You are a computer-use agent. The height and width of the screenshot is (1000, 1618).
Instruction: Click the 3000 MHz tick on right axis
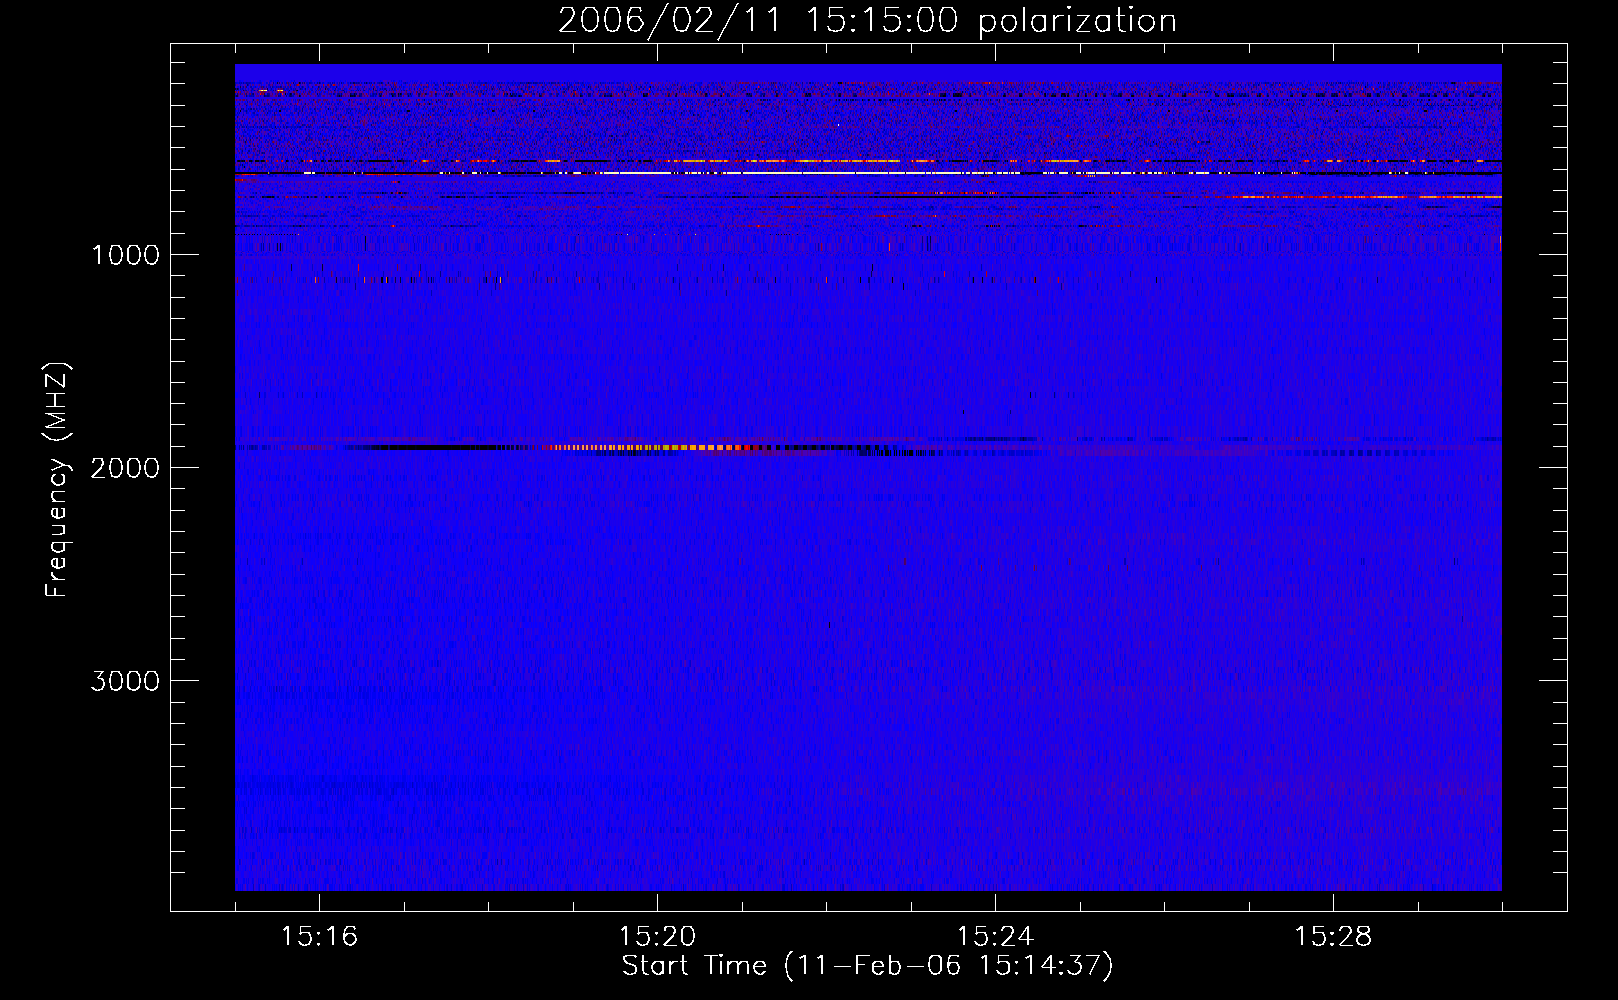tap(1553, 680)
